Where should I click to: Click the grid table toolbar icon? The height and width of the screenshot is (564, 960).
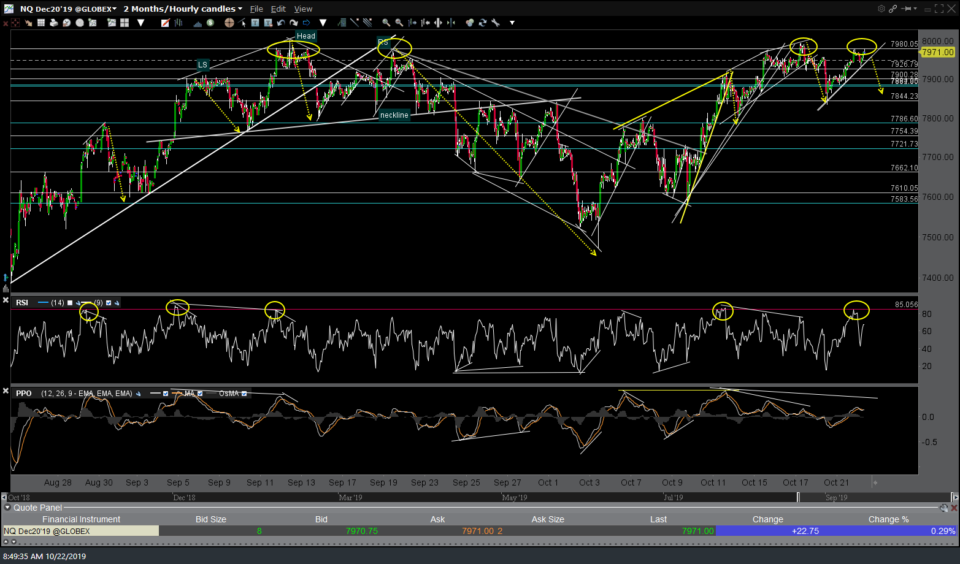[x=41, y=23]
